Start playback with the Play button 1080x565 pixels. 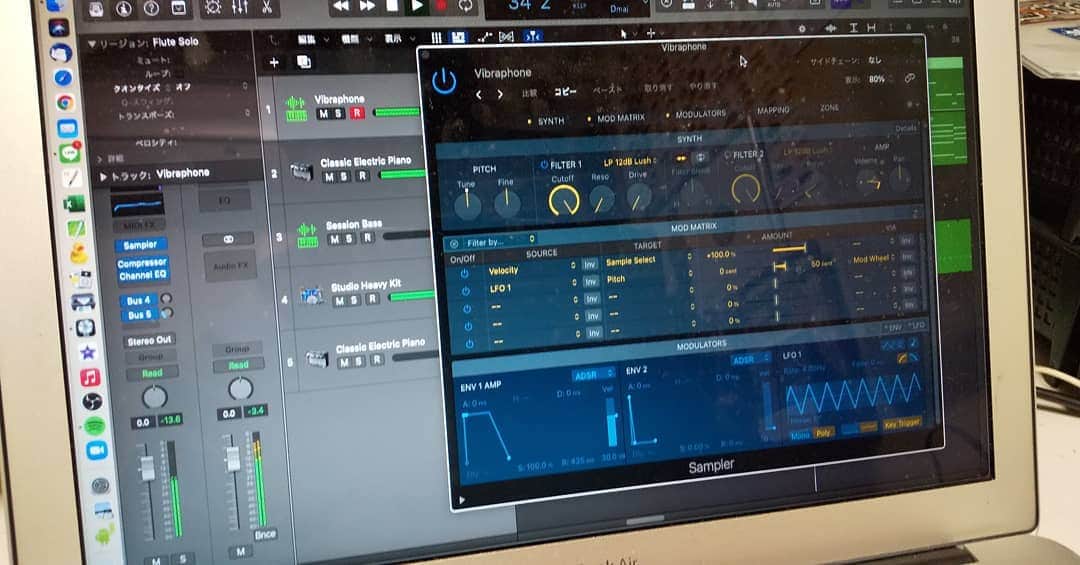pyautogui.click(x=417, y=6)
